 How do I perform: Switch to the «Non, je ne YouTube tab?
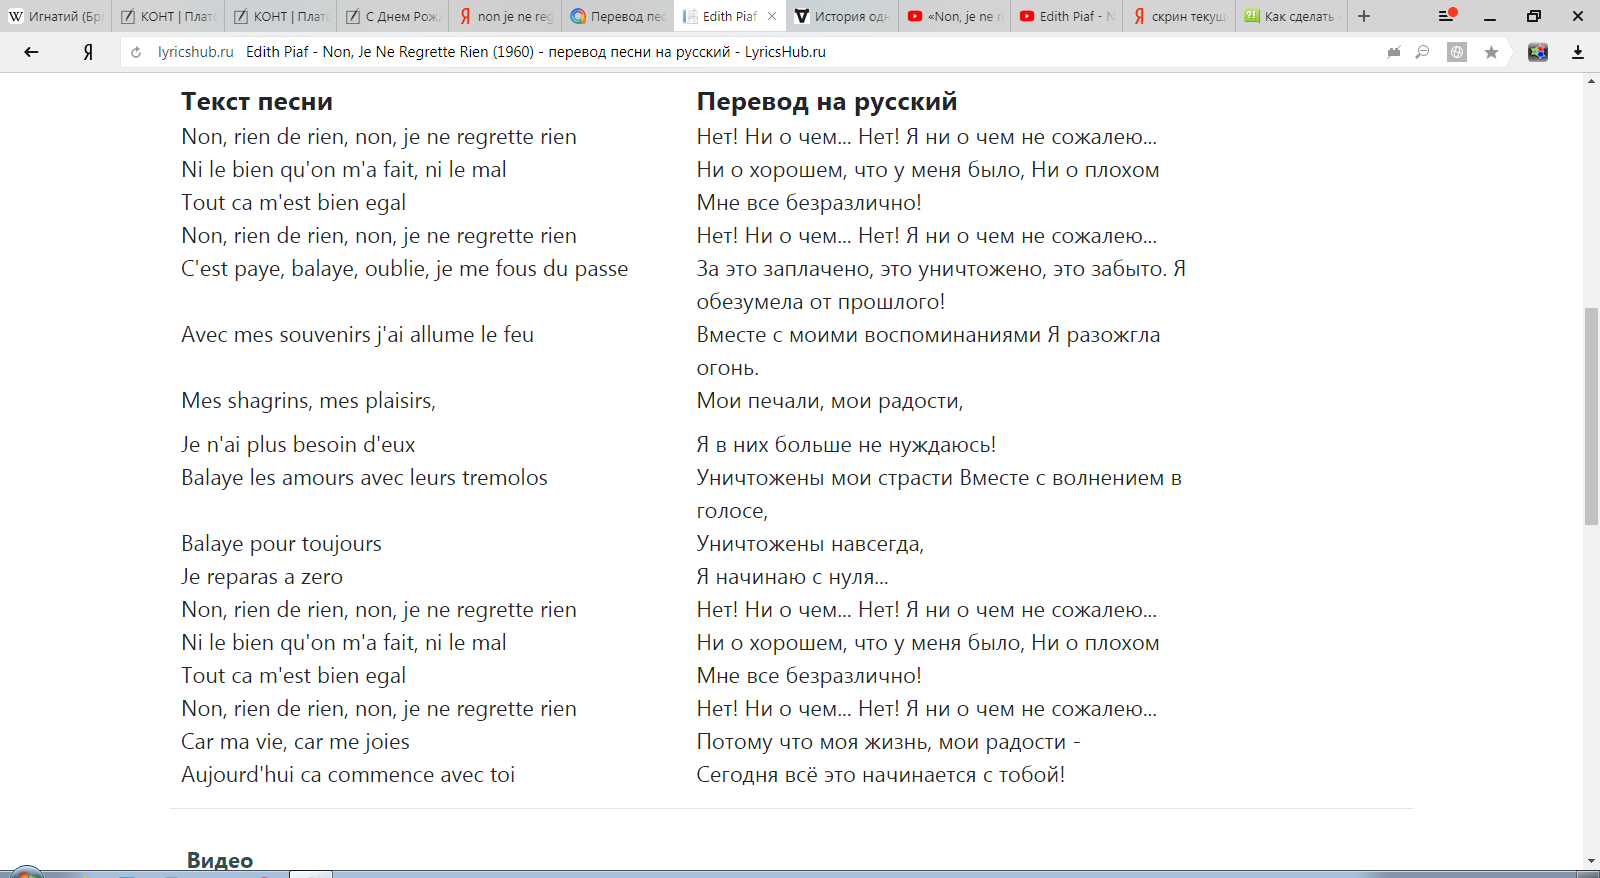tap(955, 16)
